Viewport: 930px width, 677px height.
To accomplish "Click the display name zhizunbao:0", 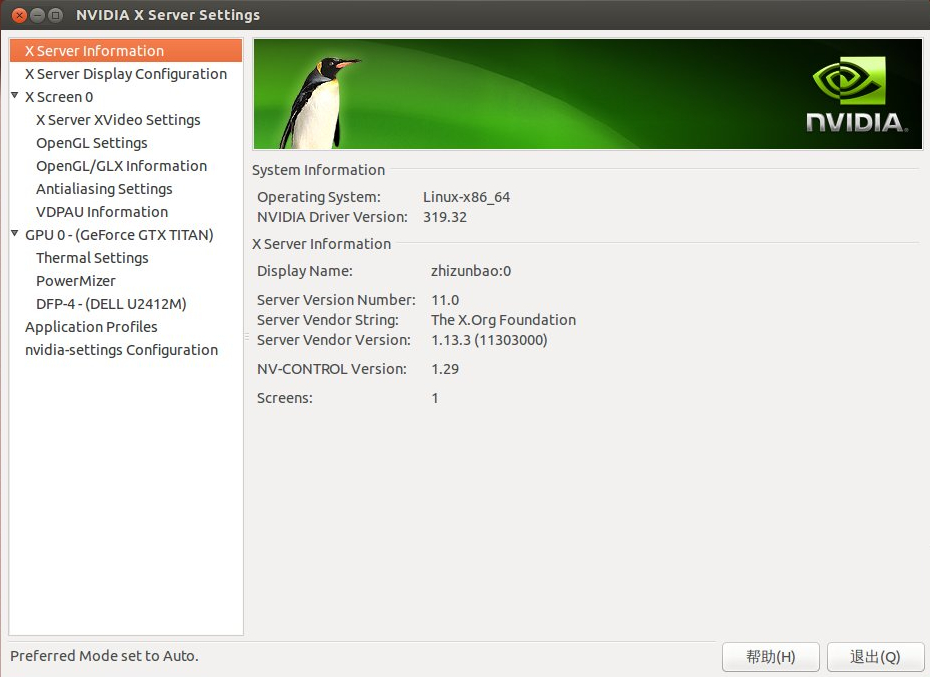I will pyautogui.click(x=471, y=271).
